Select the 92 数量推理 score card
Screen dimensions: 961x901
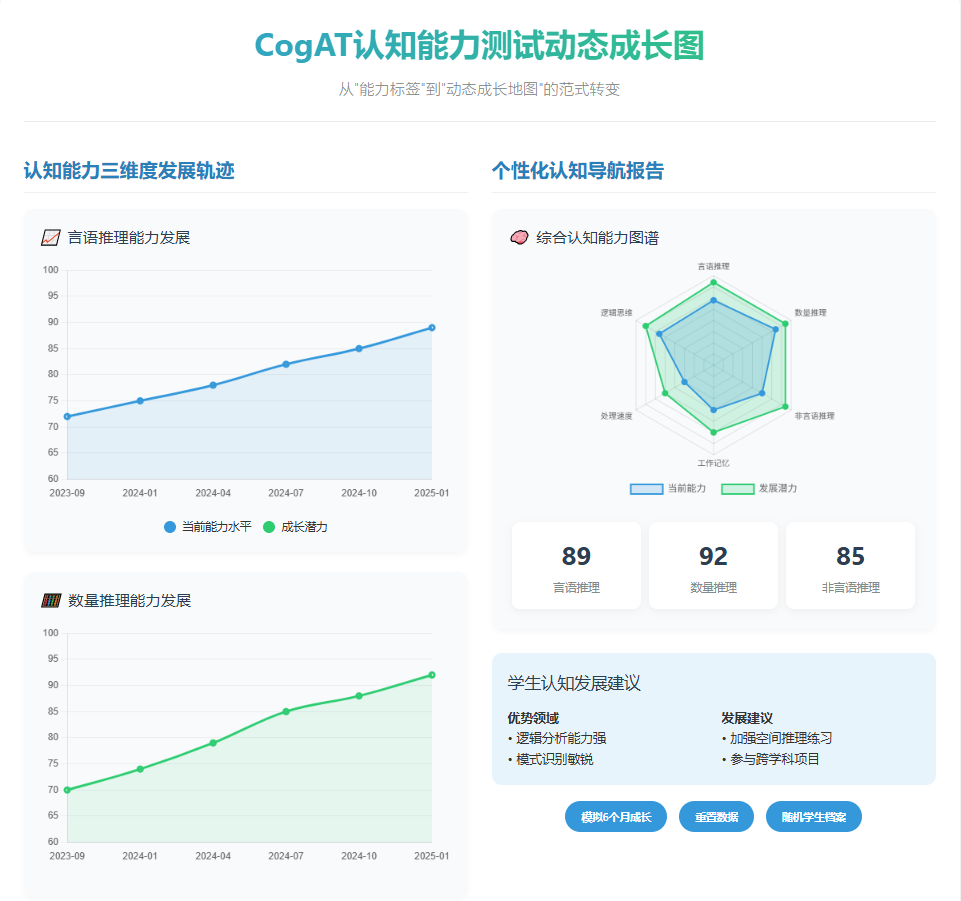(713, 566)
